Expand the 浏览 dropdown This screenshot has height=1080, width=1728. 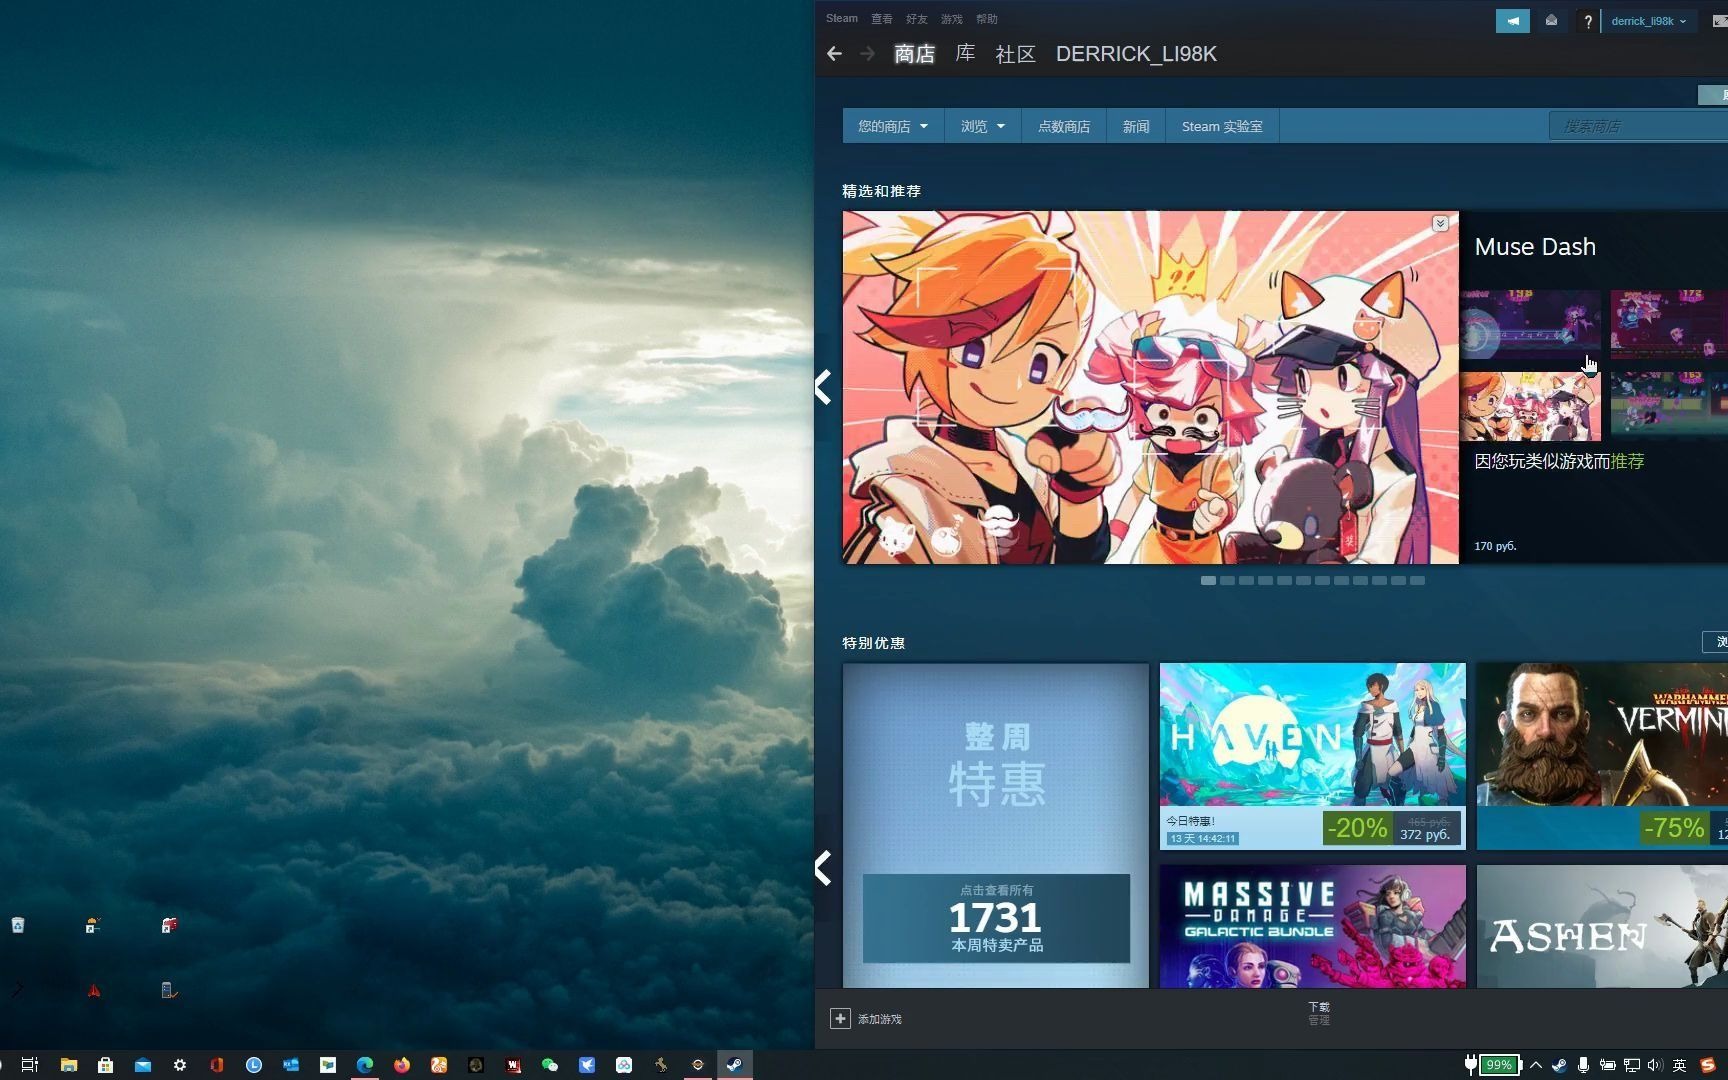click(982, 126)
